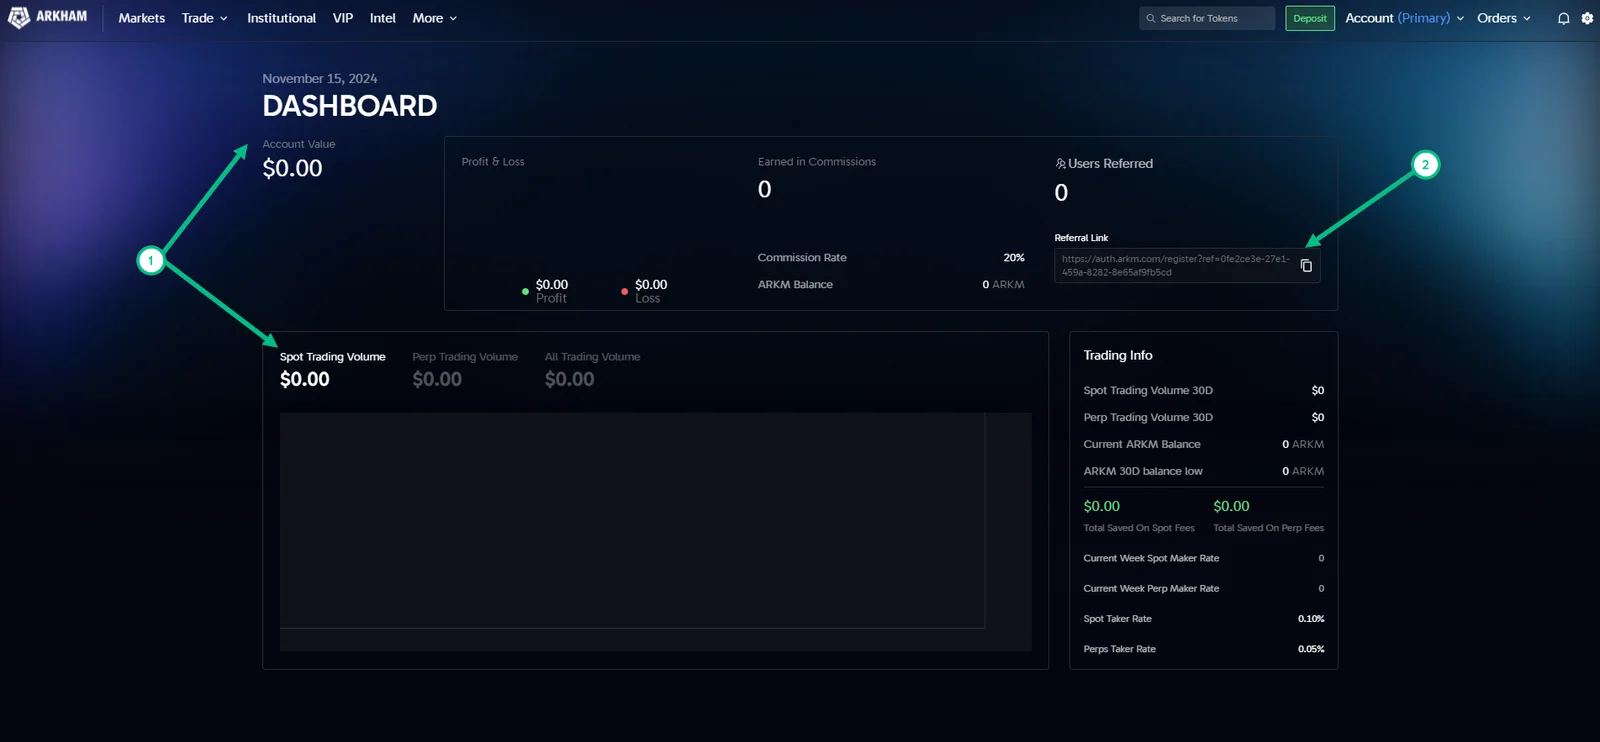Click the Current ARKM Balance row
This screenshot has width=1600, height=742.
pyautogui.click(x=1204, y=444)
